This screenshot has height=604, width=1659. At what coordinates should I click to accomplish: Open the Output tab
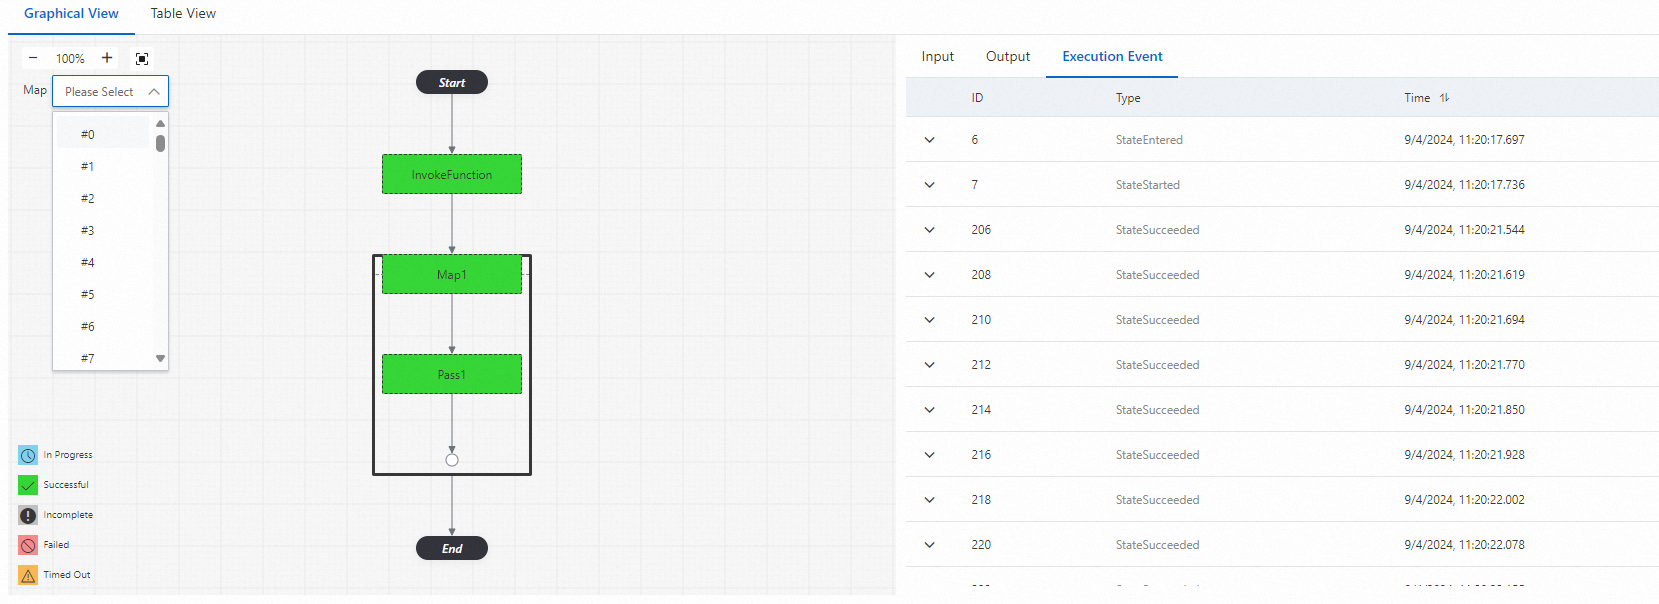(1007, 57)
